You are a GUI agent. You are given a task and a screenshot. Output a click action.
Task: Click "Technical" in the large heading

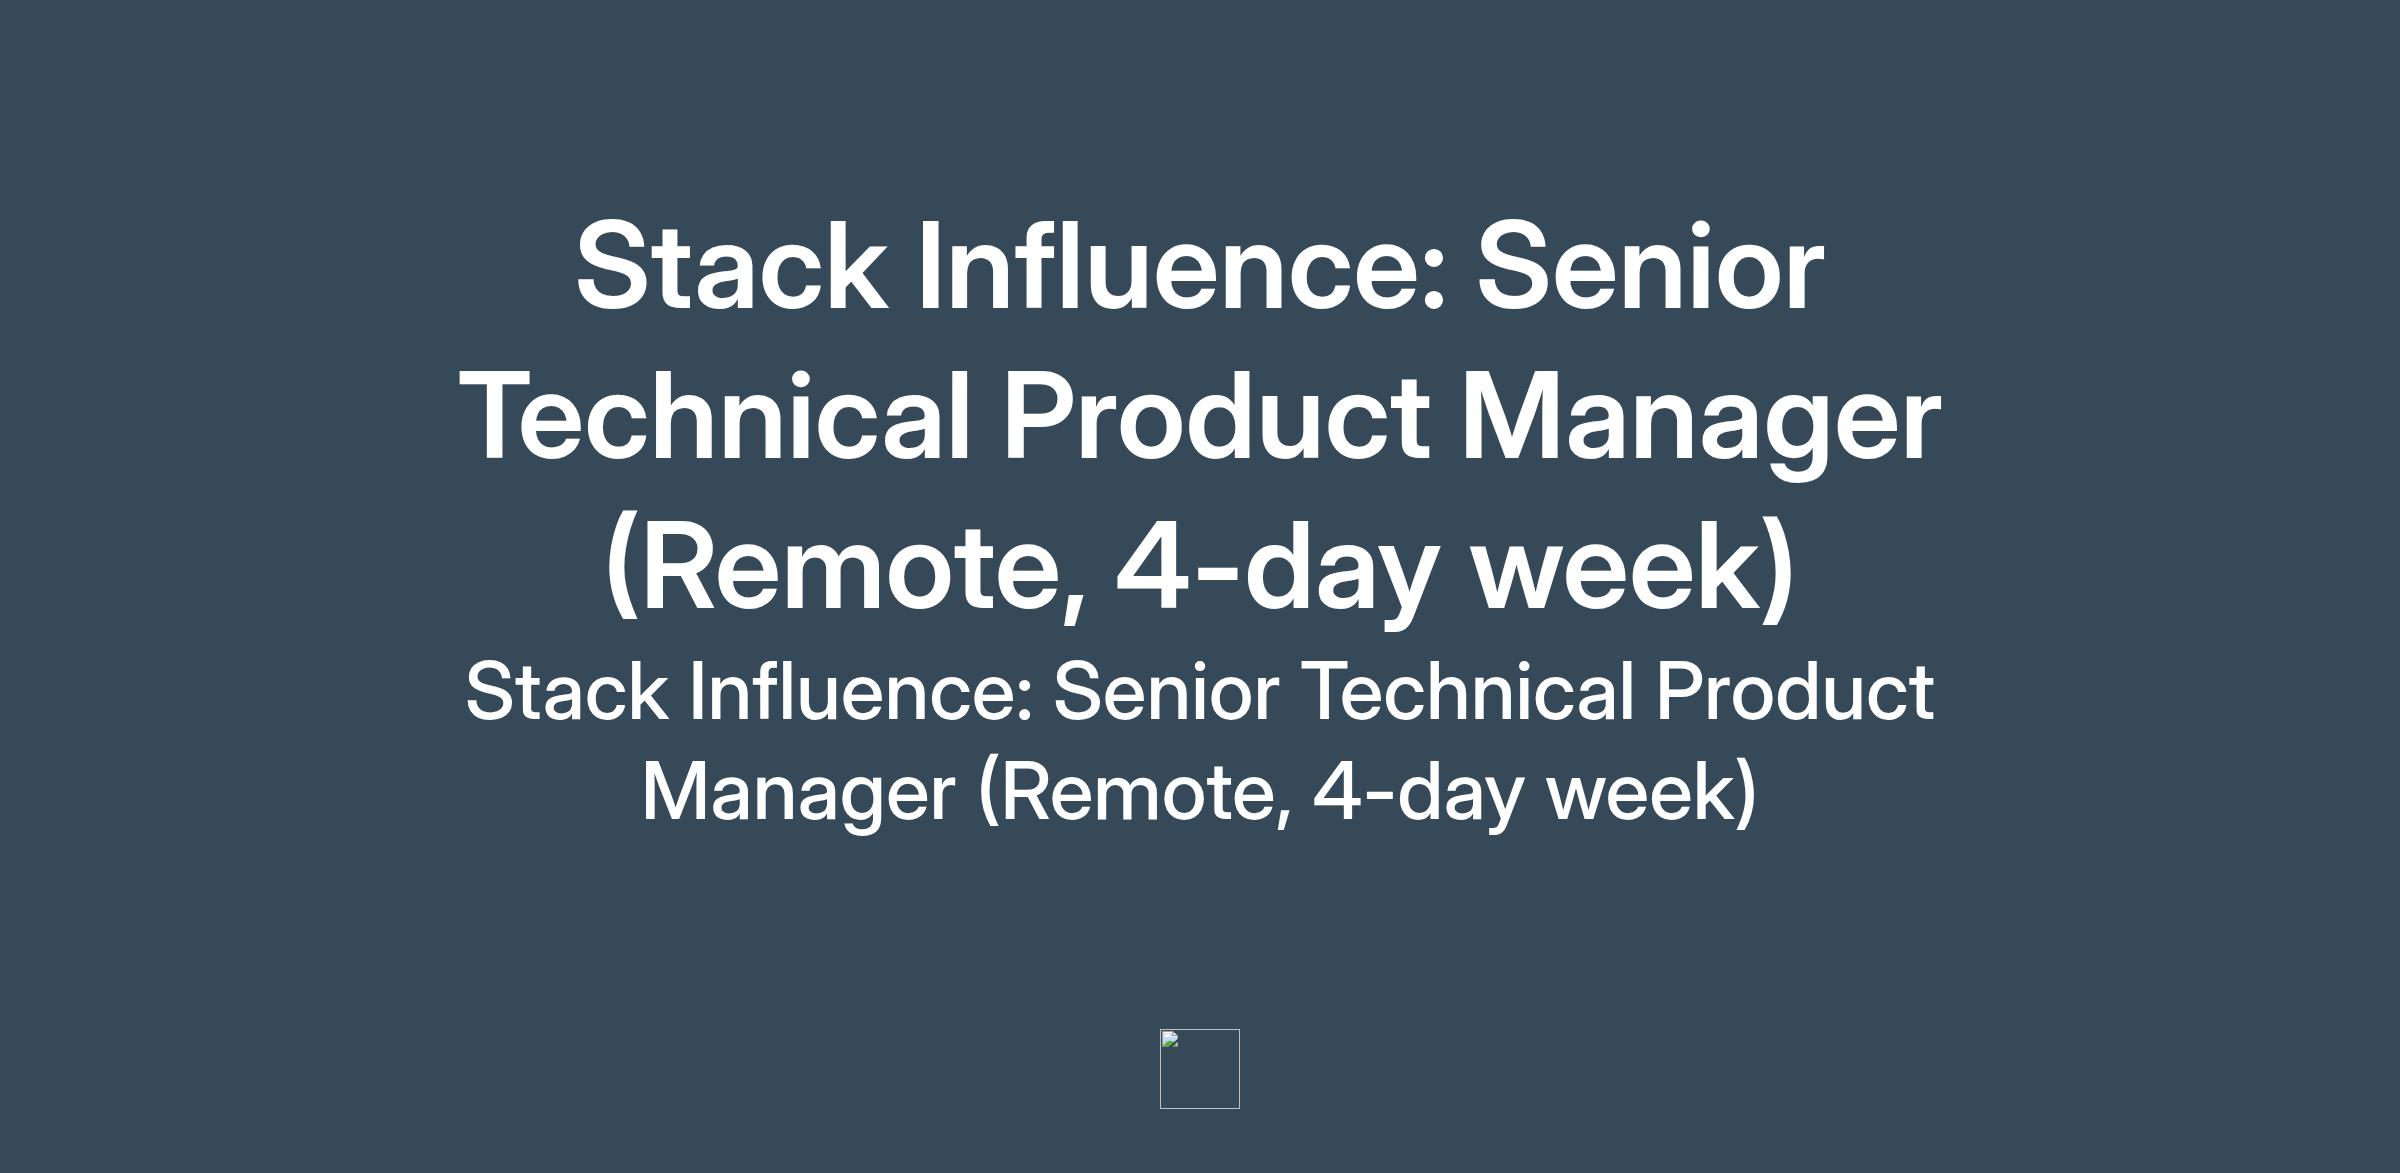(x=717, y=415)
